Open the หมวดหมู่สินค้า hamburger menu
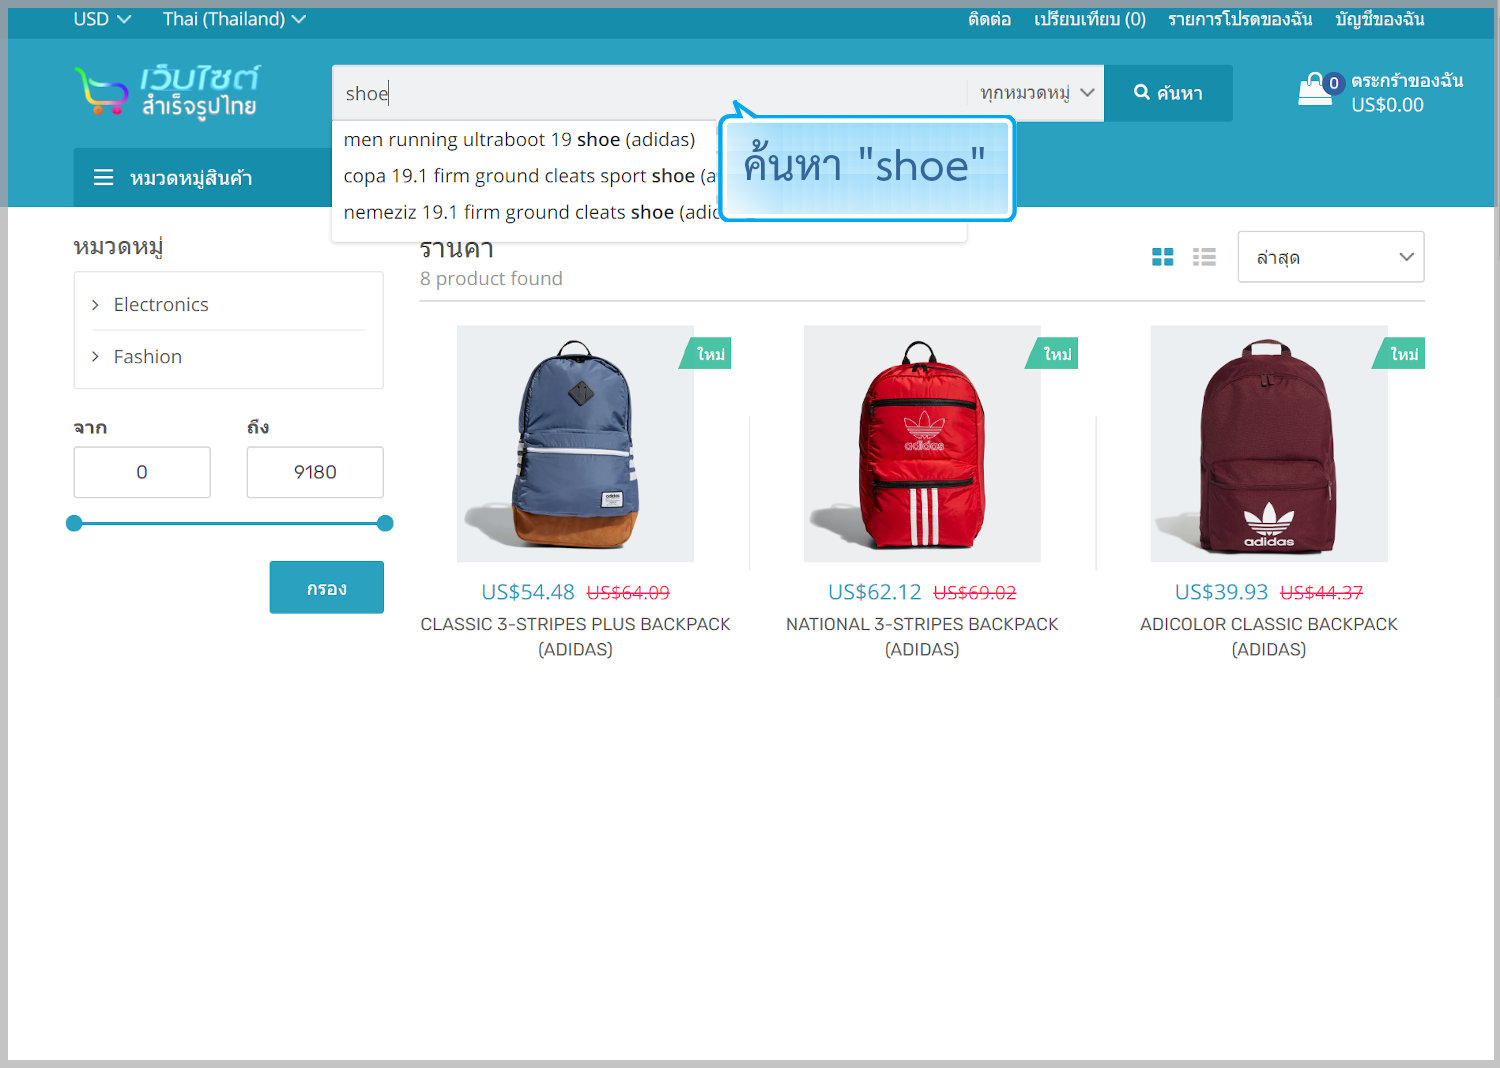This screenshot has height=1068, width=1500. [x=202, y=178]
